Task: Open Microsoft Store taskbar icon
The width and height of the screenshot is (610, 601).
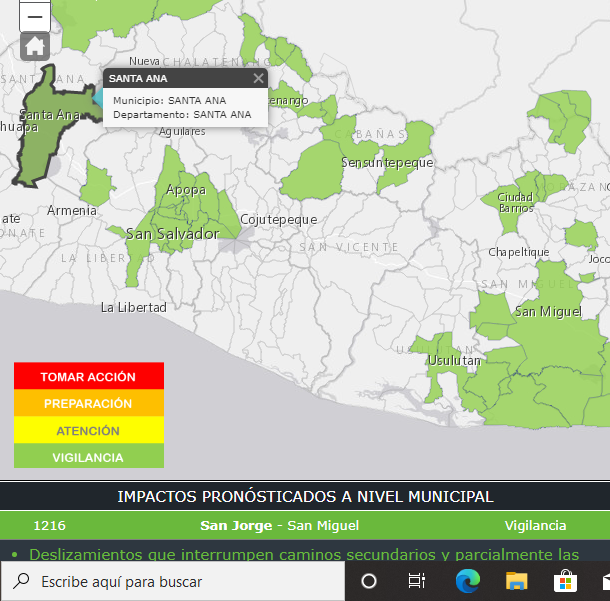Action: (565, 581)
